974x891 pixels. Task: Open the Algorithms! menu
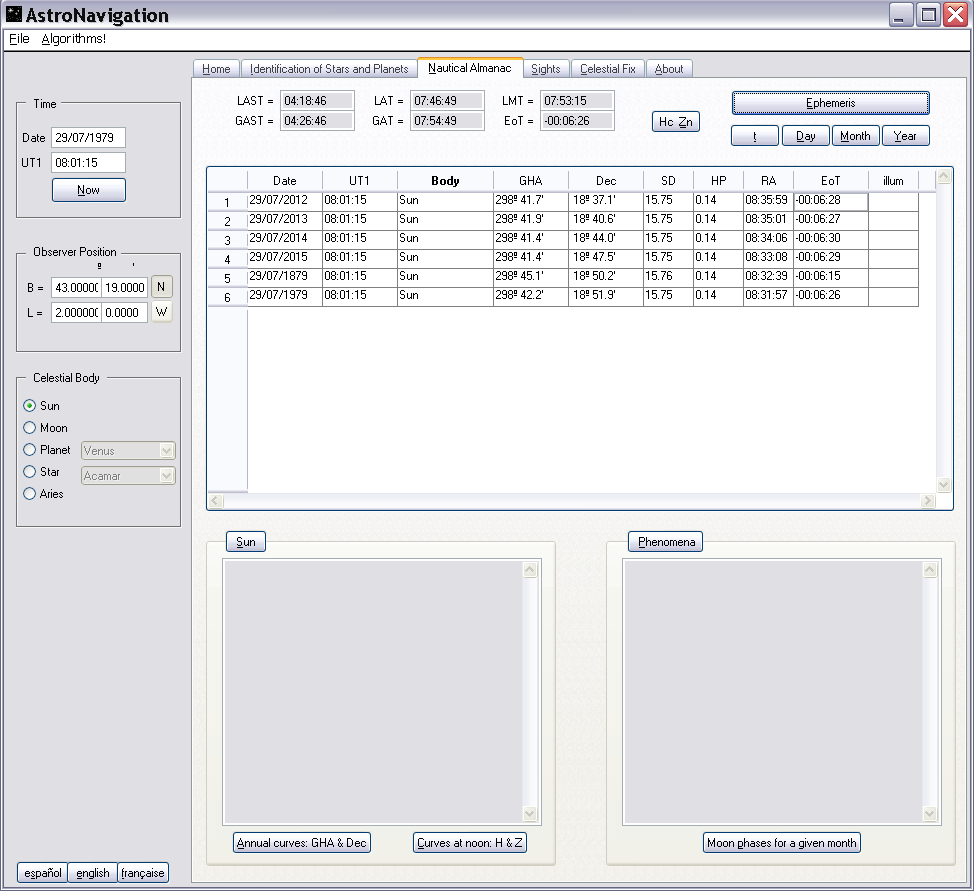coord(73,39)
